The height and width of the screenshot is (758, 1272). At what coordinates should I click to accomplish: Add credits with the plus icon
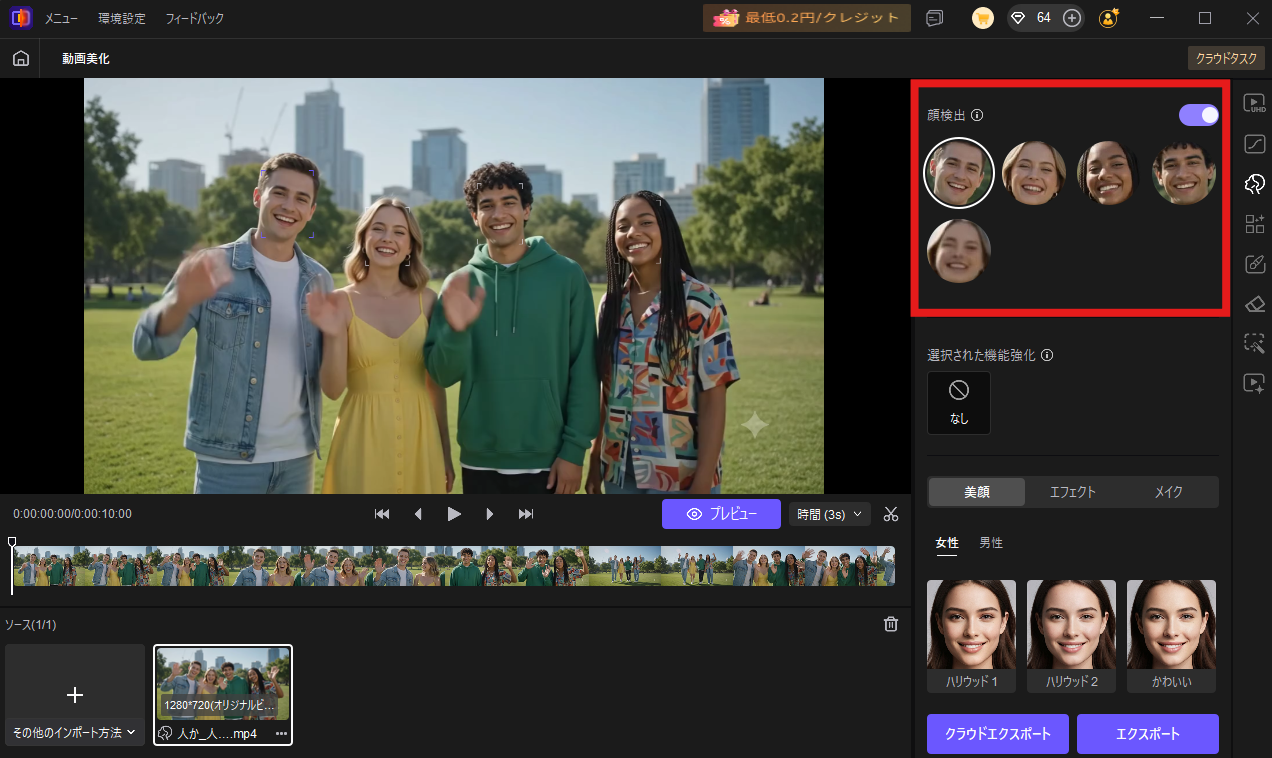[1071, 18]
